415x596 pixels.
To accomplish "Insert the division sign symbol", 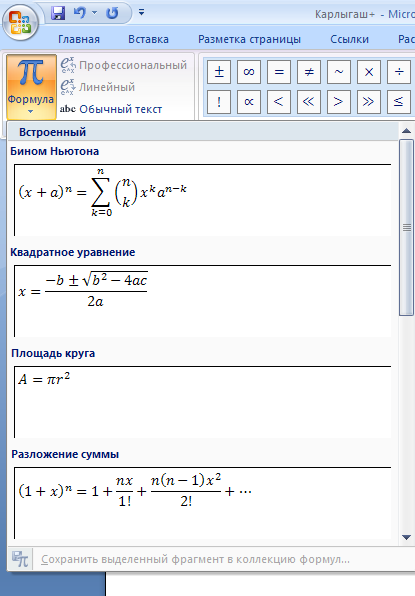I will [399, 72].
